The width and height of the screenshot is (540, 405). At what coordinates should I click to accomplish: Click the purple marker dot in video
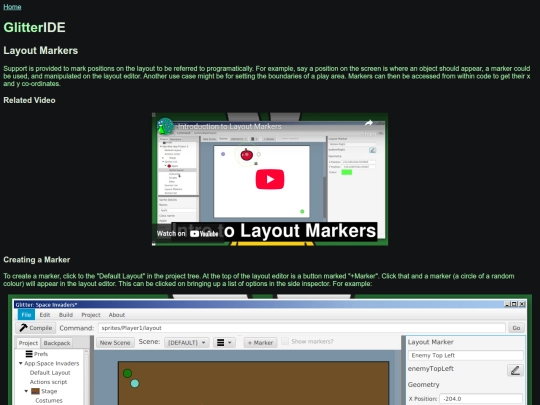(223, 154)
